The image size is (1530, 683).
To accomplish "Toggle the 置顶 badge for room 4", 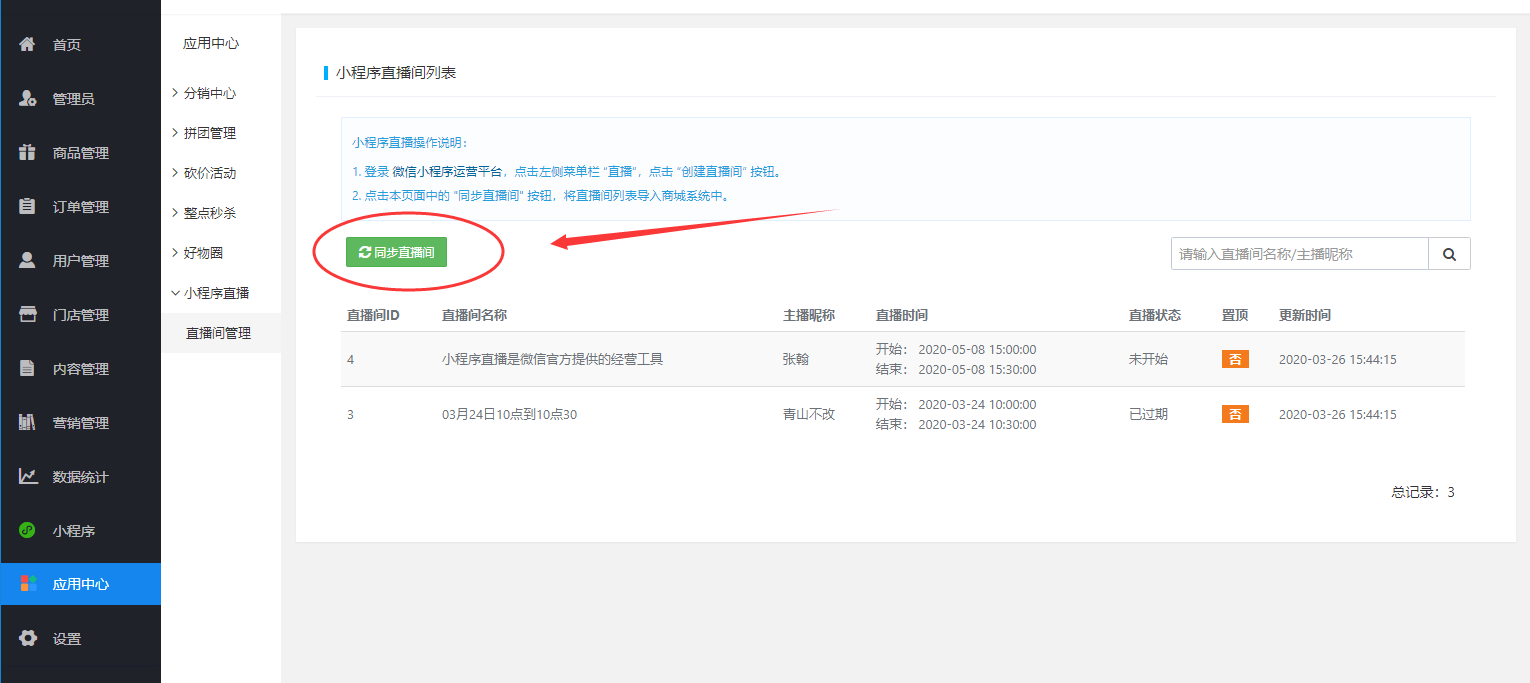I will (x=1235, y=359).
